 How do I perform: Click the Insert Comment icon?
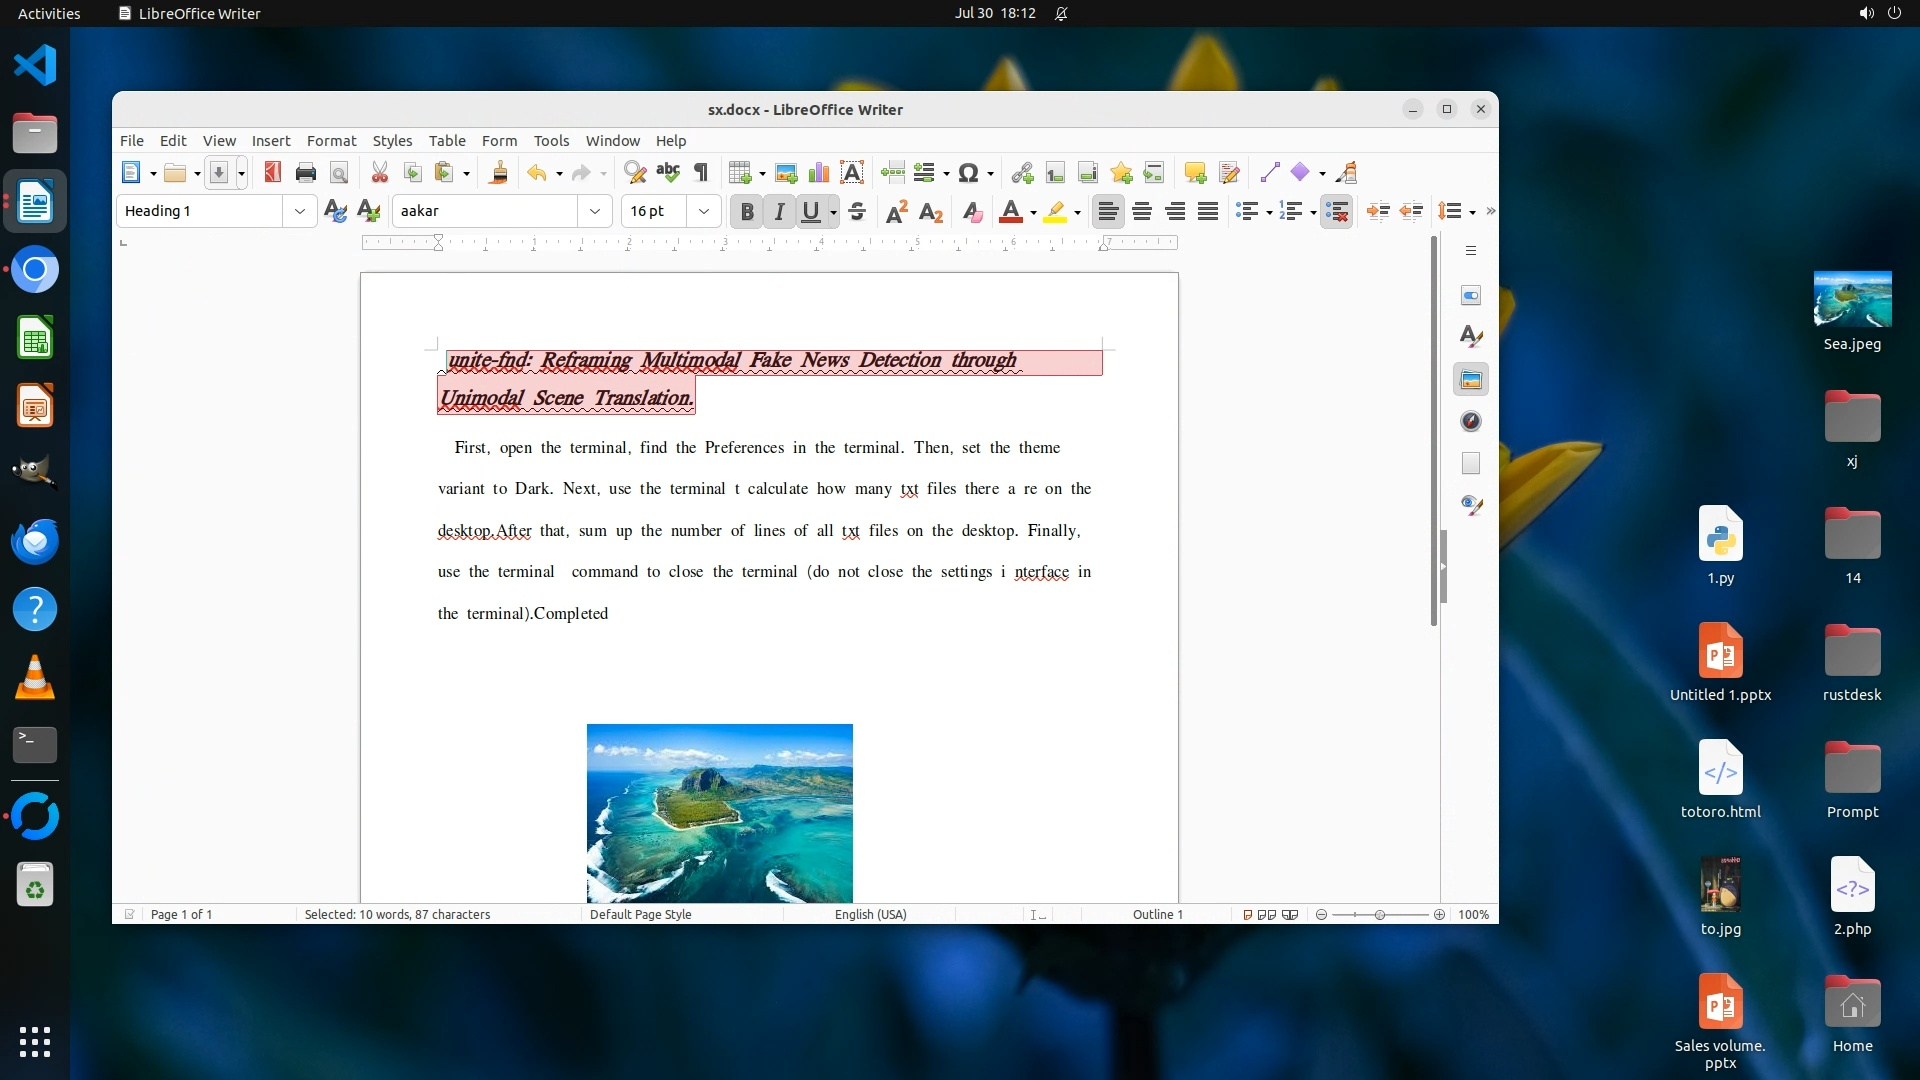[1195, 172]
